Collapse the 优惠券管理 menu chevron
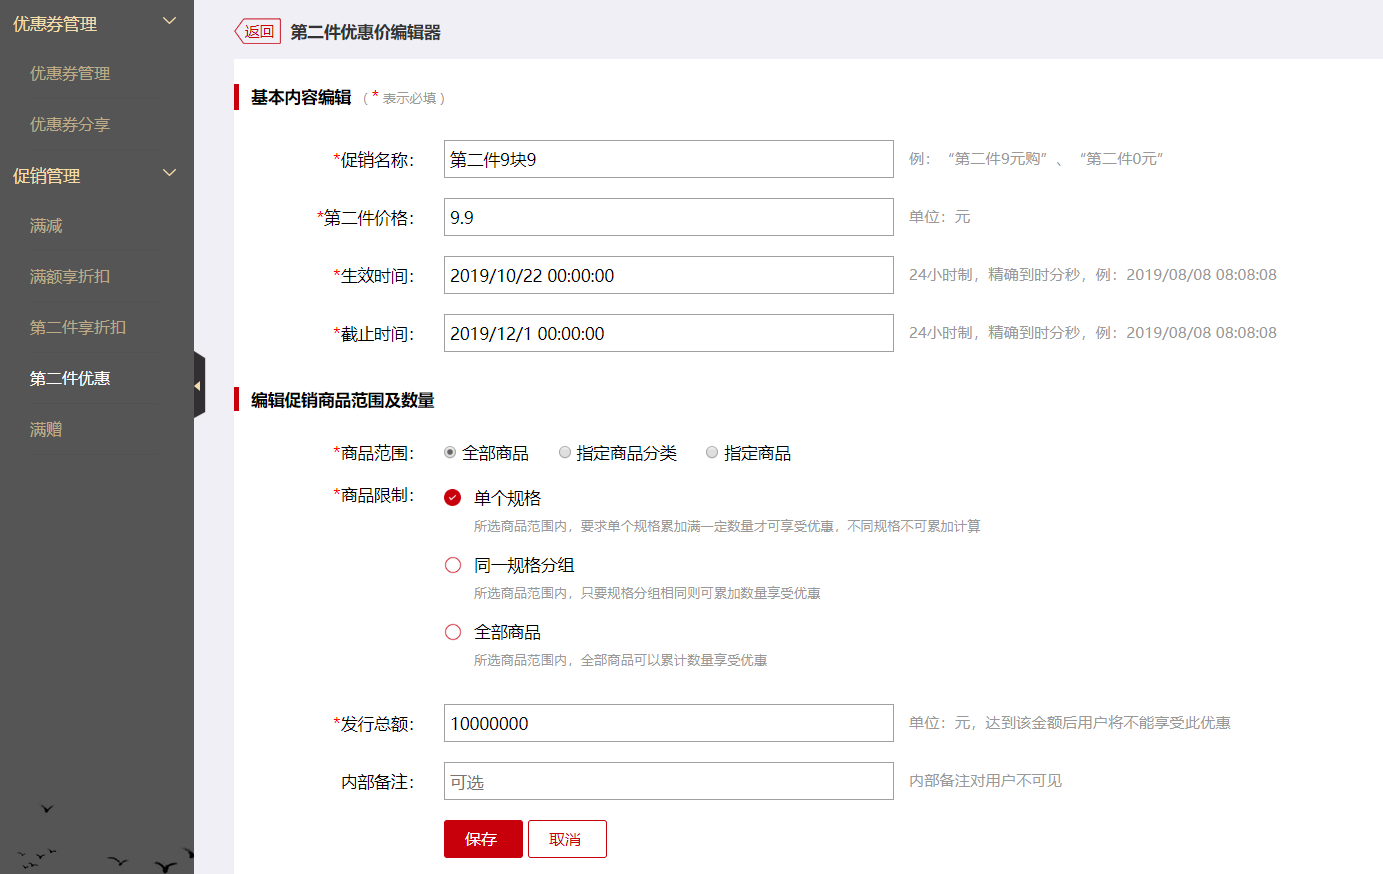The height and width of the screenshot is (874, 1383). [x=169, y=22]
